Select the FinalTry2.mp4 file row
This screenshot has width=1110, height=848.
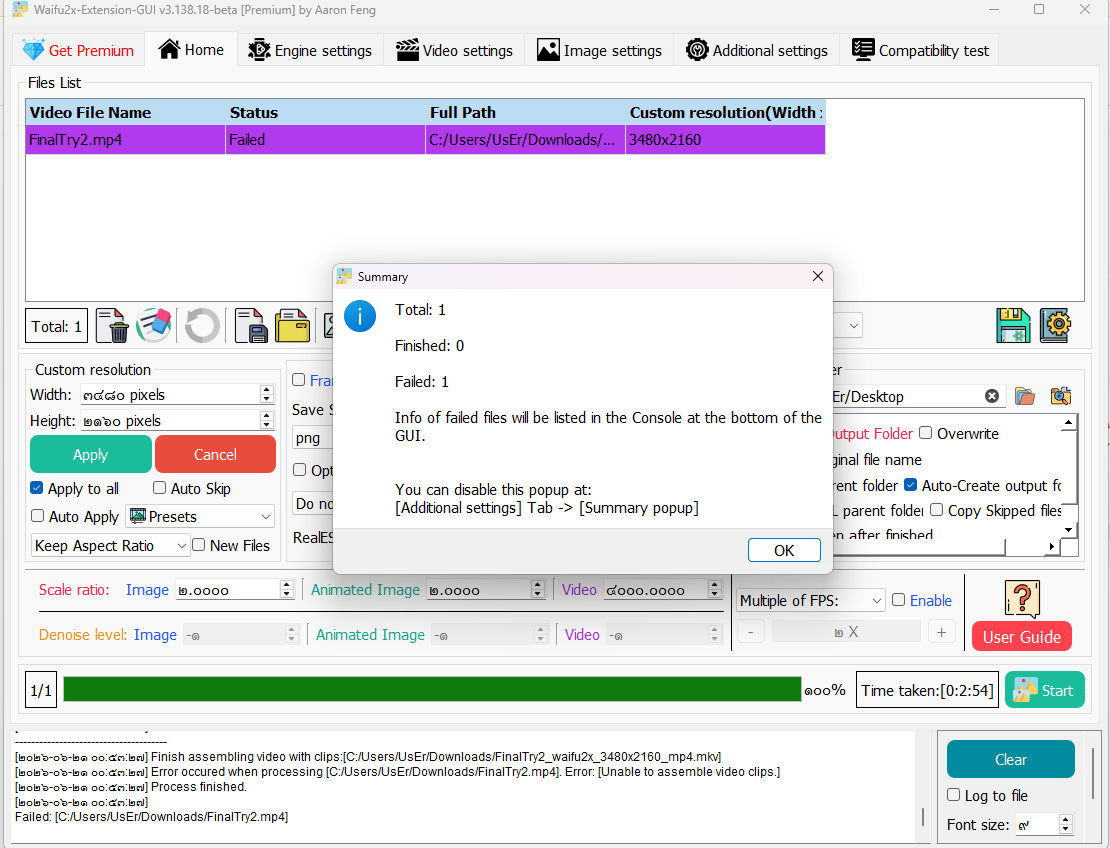point(425,139)
